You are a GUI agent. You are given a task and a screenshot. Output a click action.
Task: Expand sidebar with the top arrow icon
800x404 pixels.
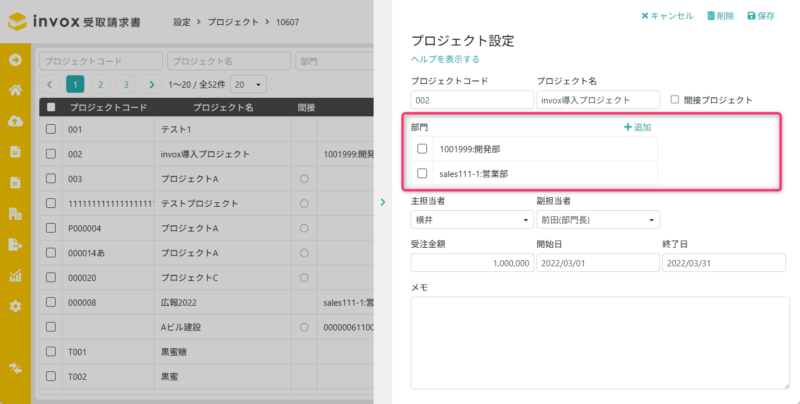(15, 59)
